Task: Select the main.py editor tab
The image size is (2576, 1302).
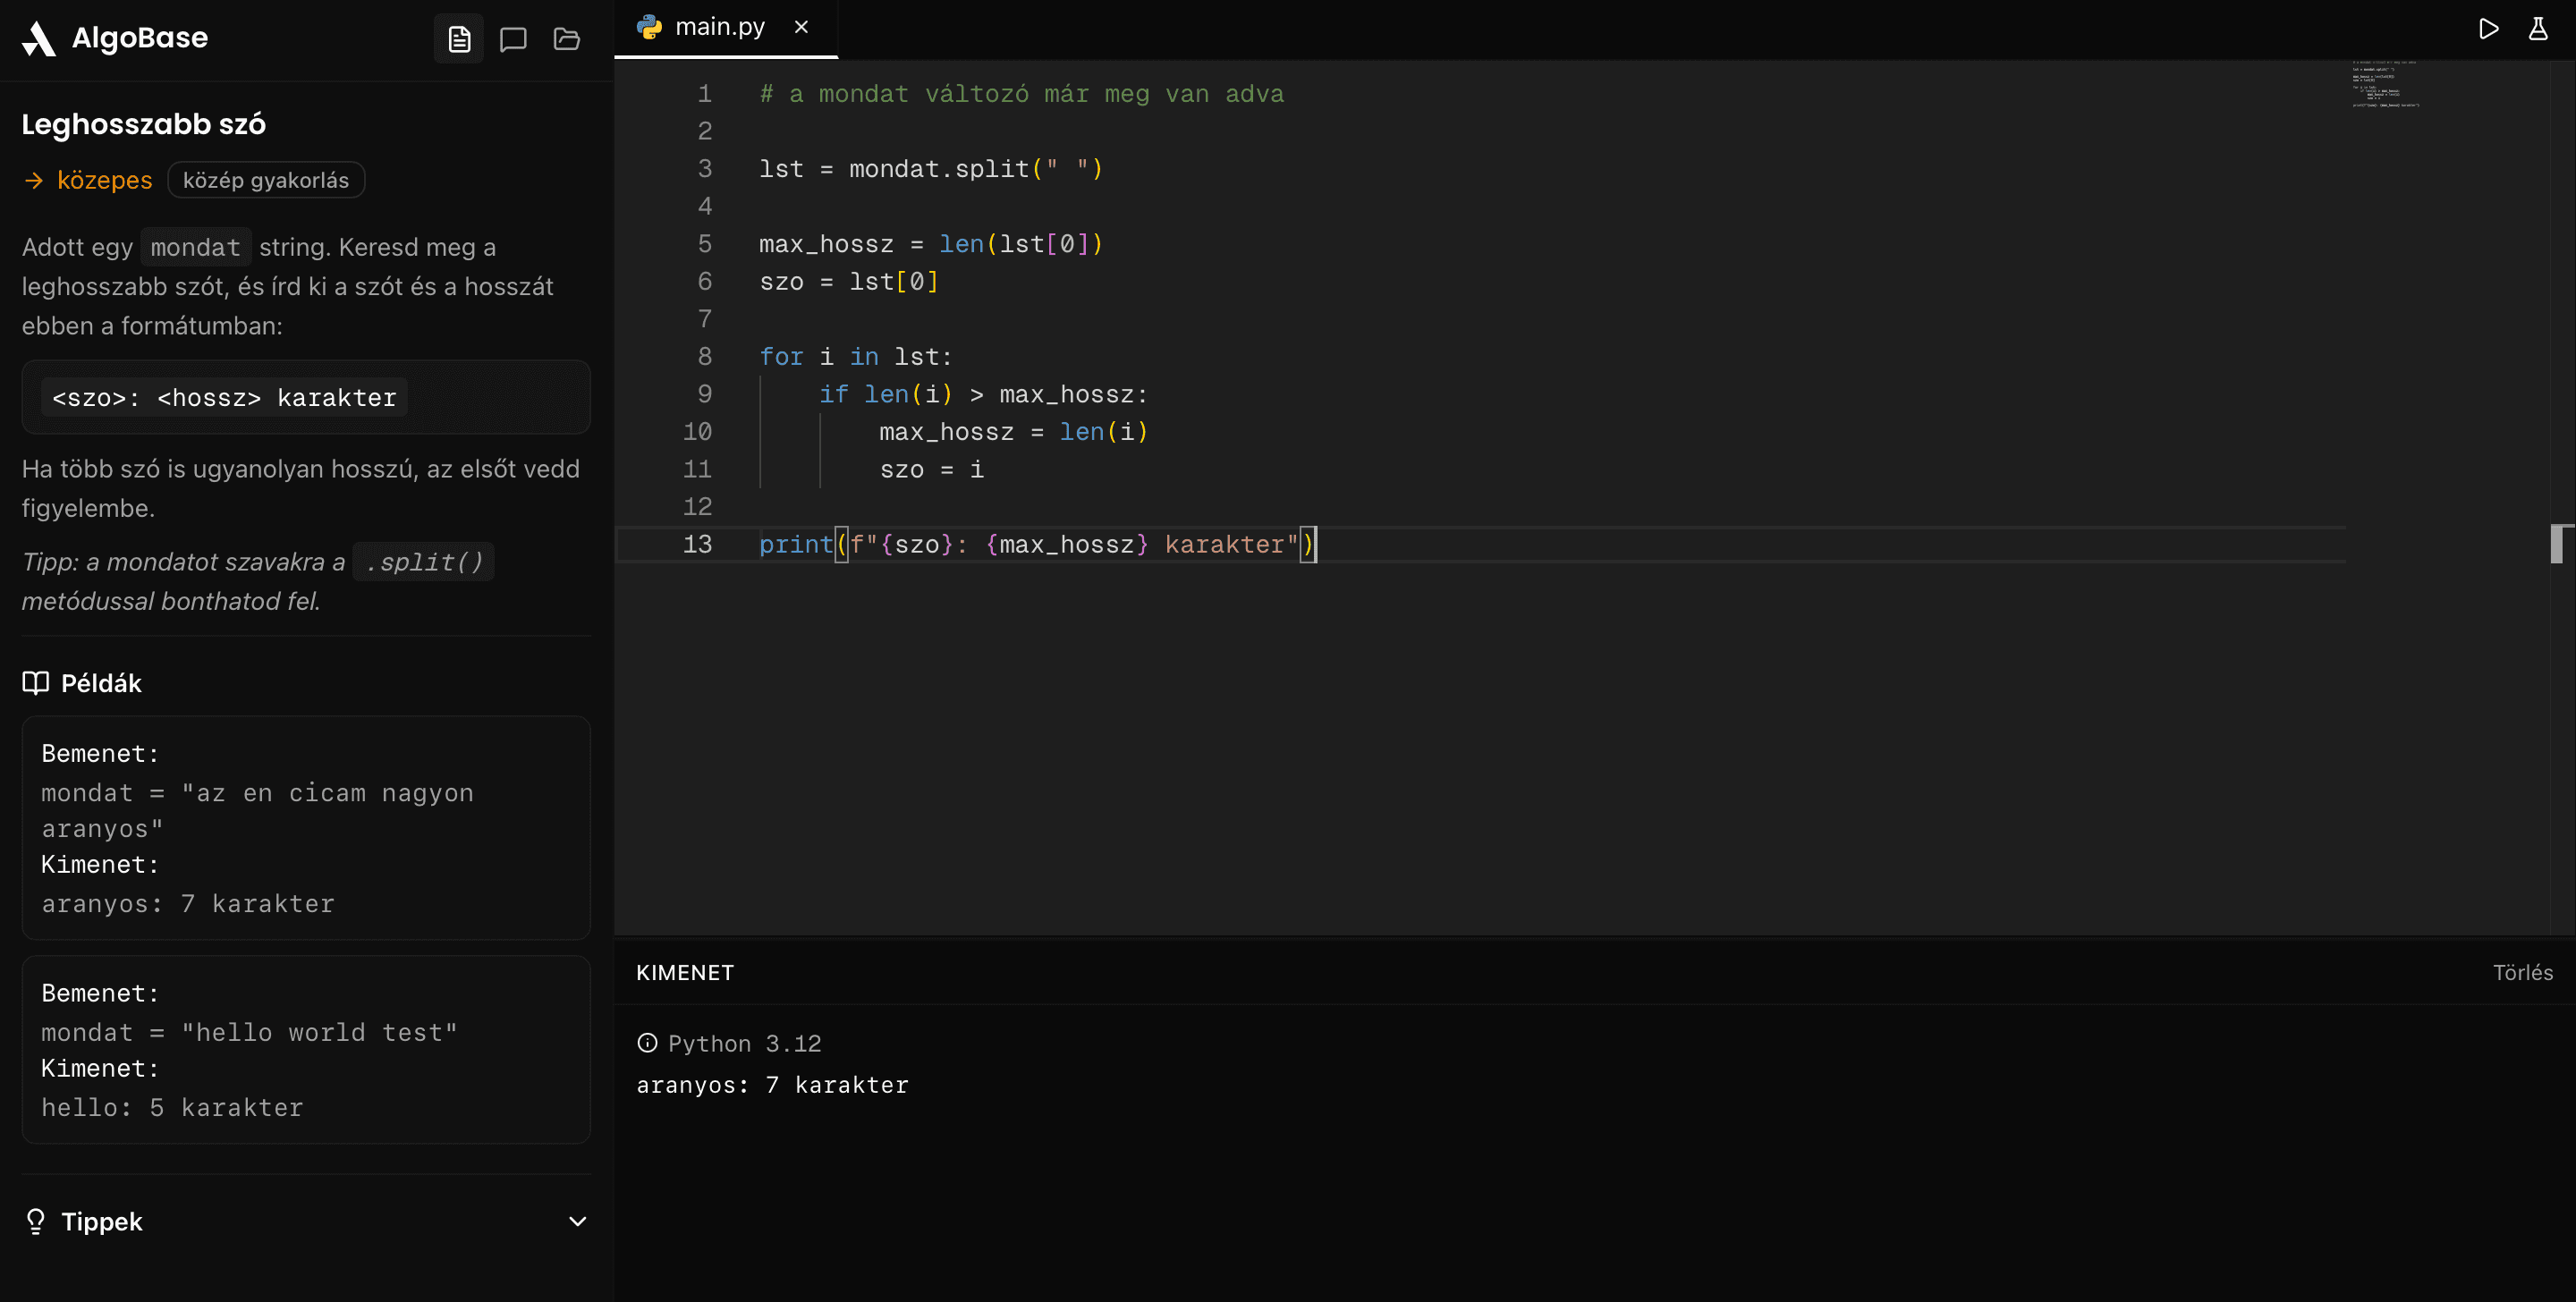Action: tap(719, 27)
